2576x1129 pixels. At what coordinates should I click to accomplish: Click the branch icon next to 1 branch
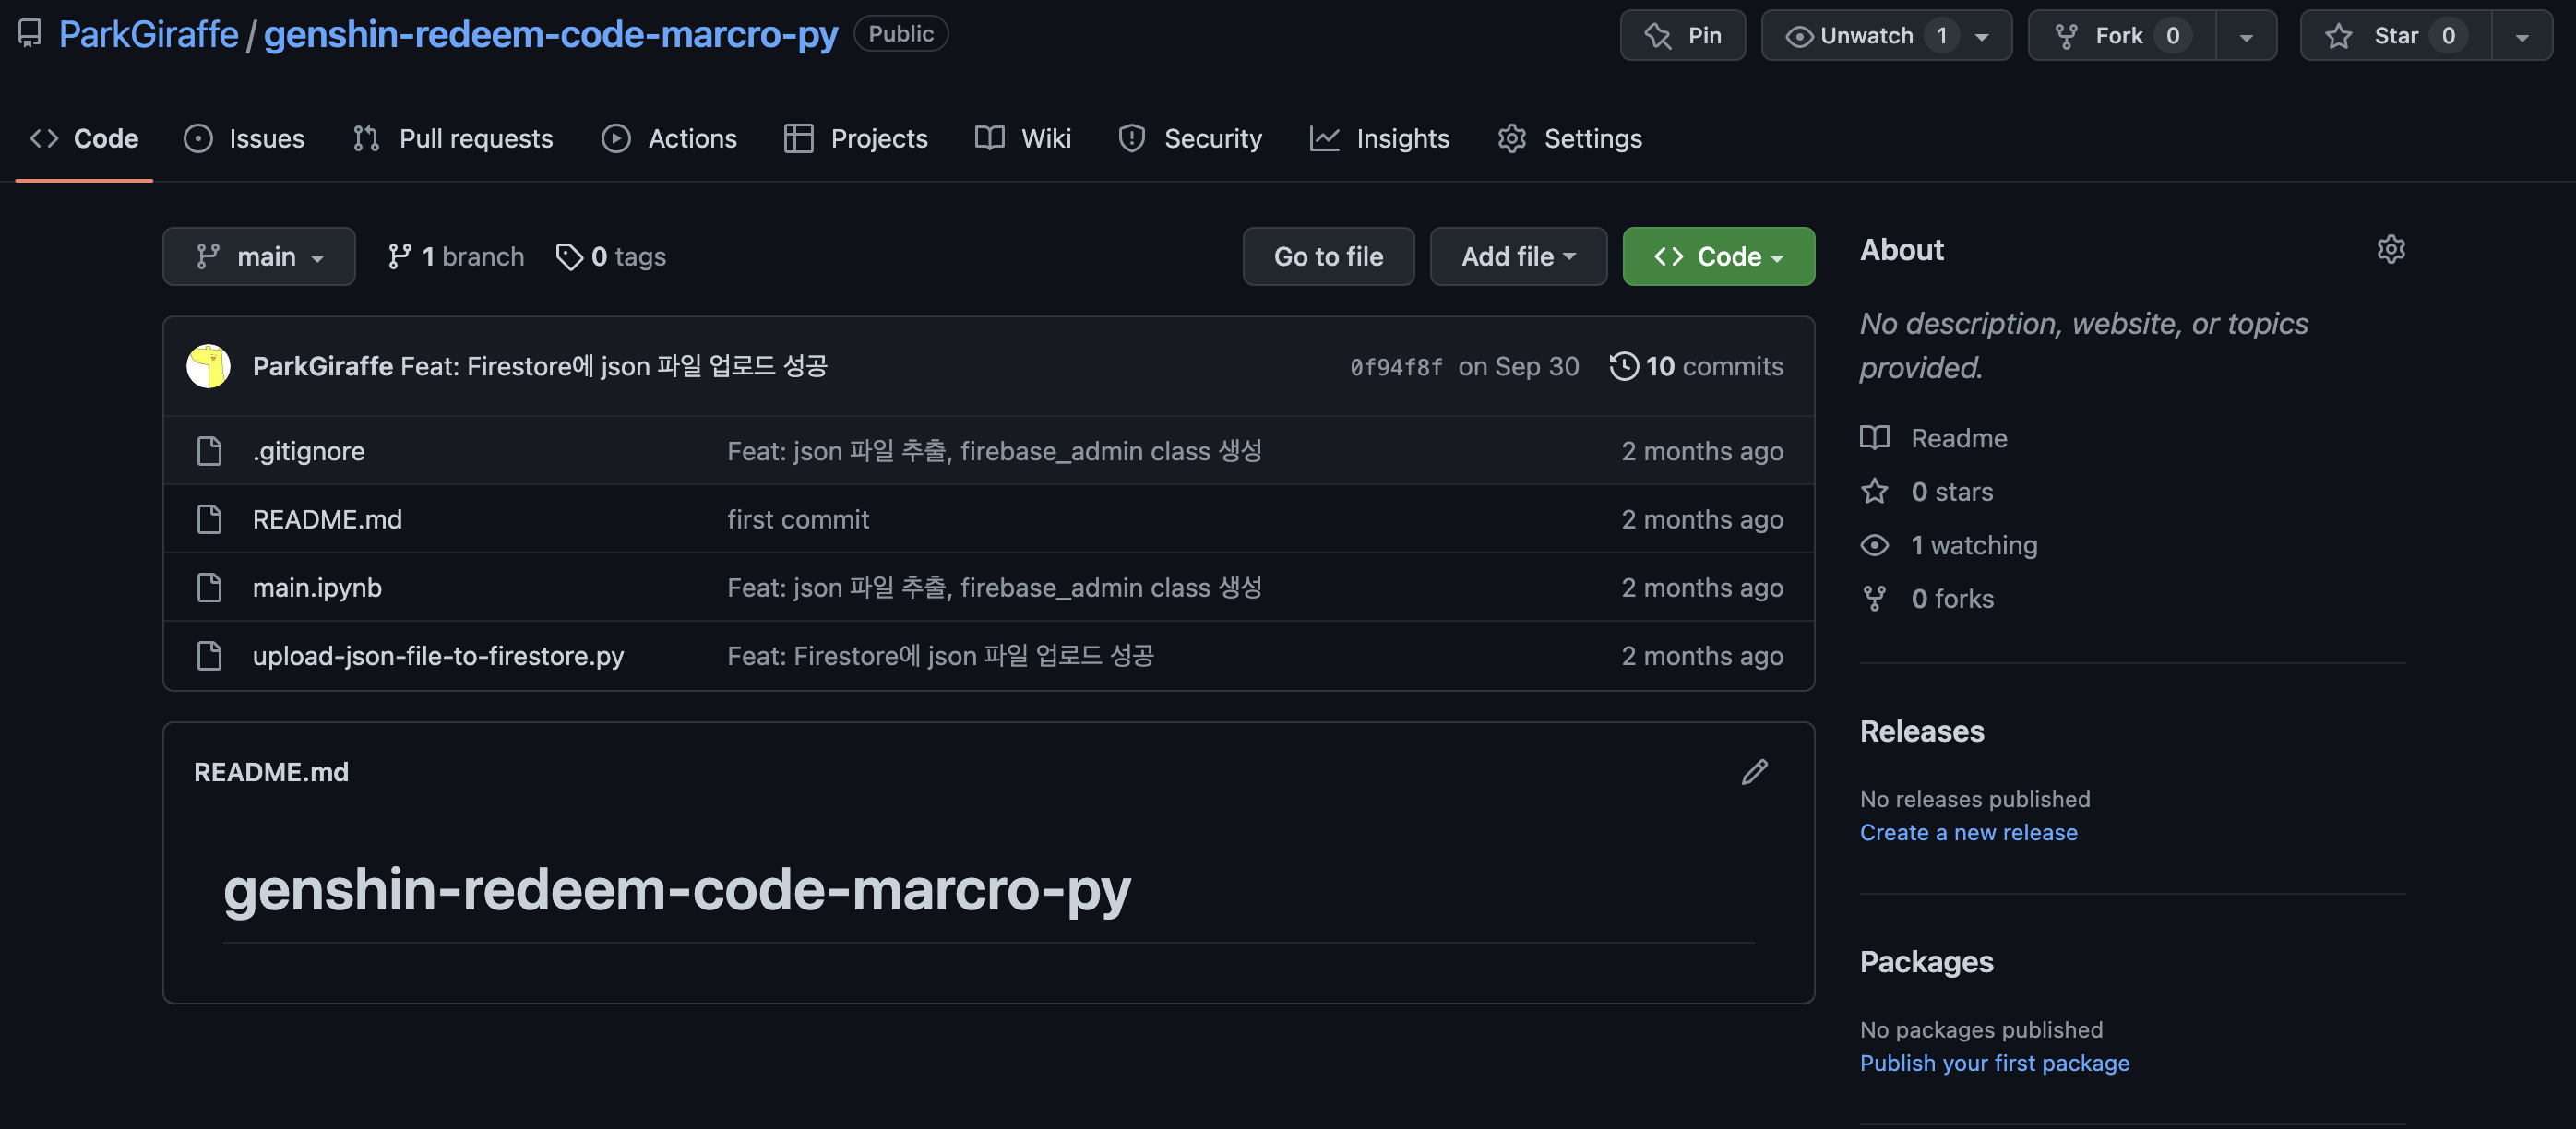point(399,257)
